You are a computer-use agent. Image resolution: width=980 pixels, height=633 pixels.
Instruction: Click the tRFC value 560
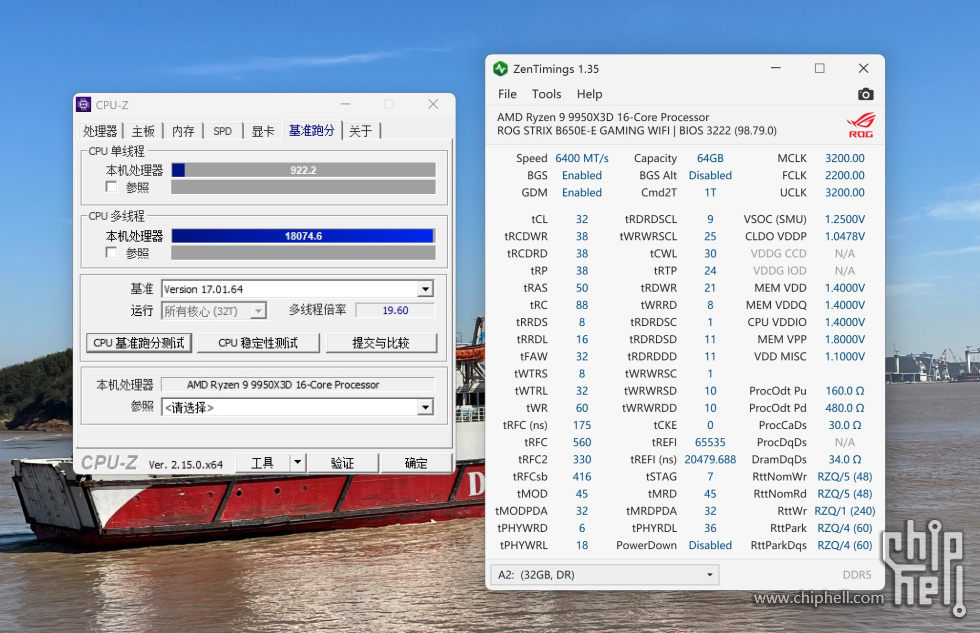582,442
